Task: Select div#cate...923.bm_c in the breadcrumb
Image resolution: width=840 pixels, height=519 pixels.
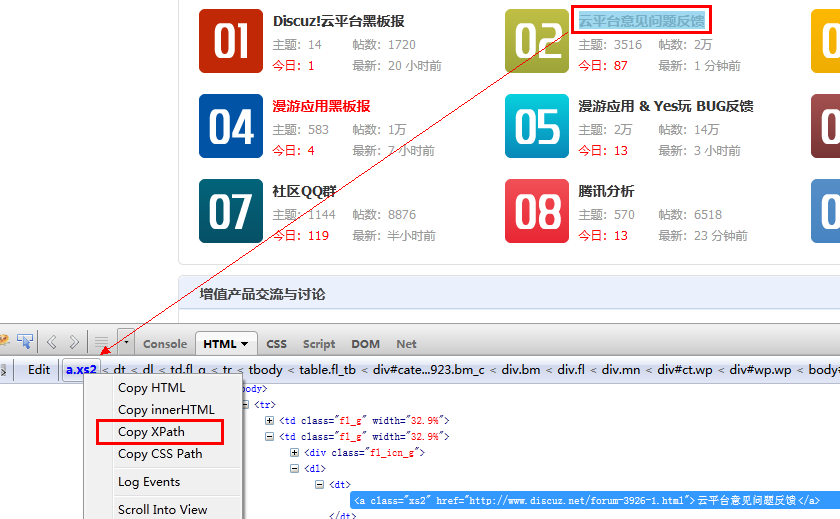Action: (429, 370)
